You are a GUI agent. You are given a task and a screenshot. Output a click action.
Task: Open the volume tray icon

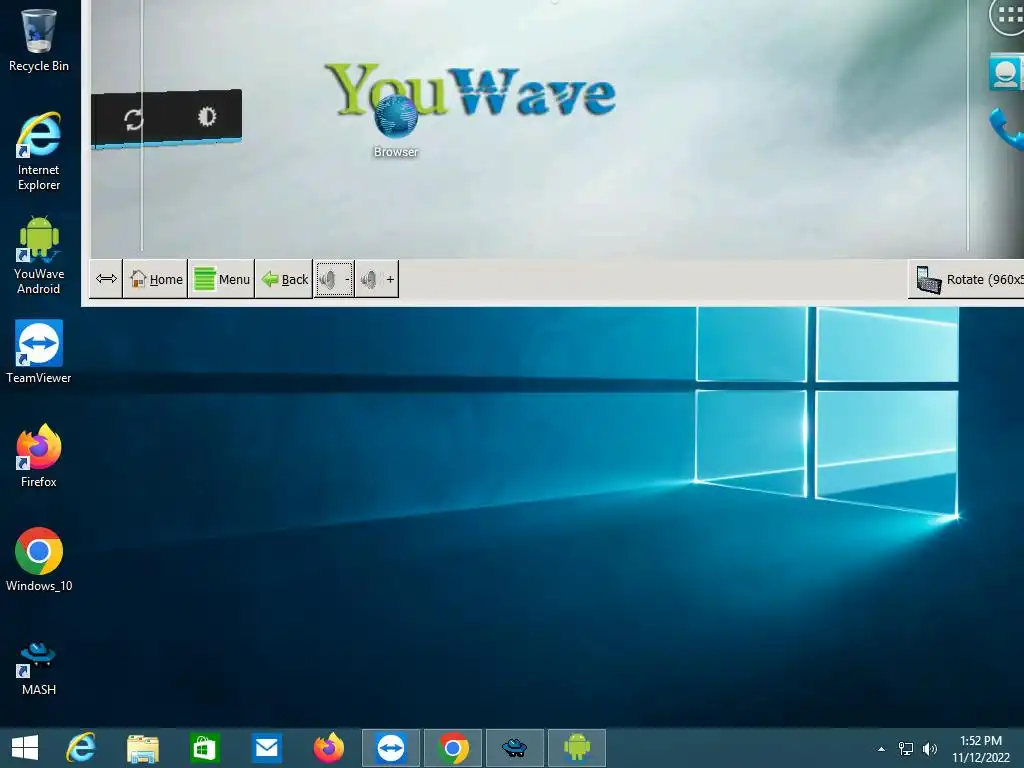[x=930, y=749]
